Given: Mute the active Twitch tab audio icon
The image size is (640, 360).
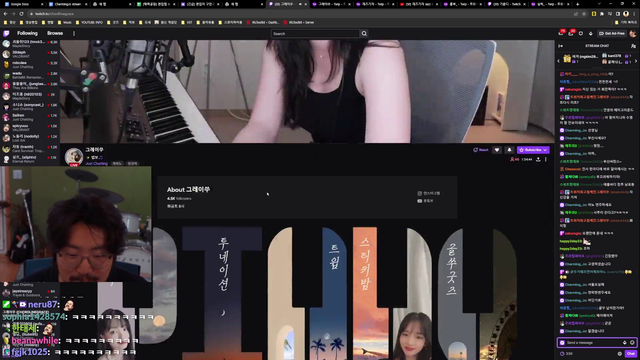Looking at the screenshot, I should [300, 4].
